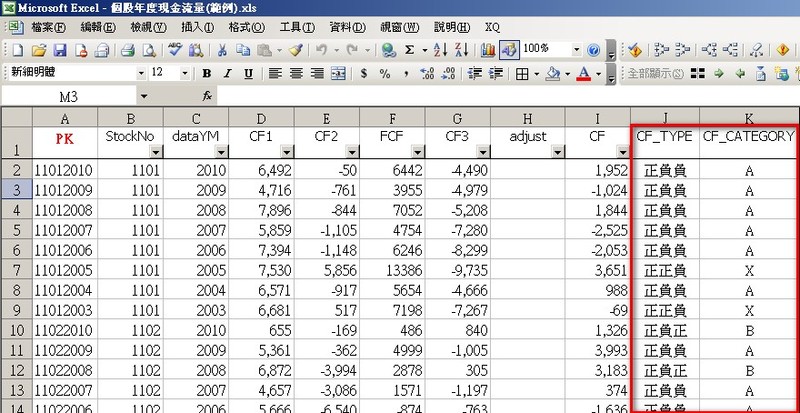Open the 插入 (Insert) menu

click(197, 27)
